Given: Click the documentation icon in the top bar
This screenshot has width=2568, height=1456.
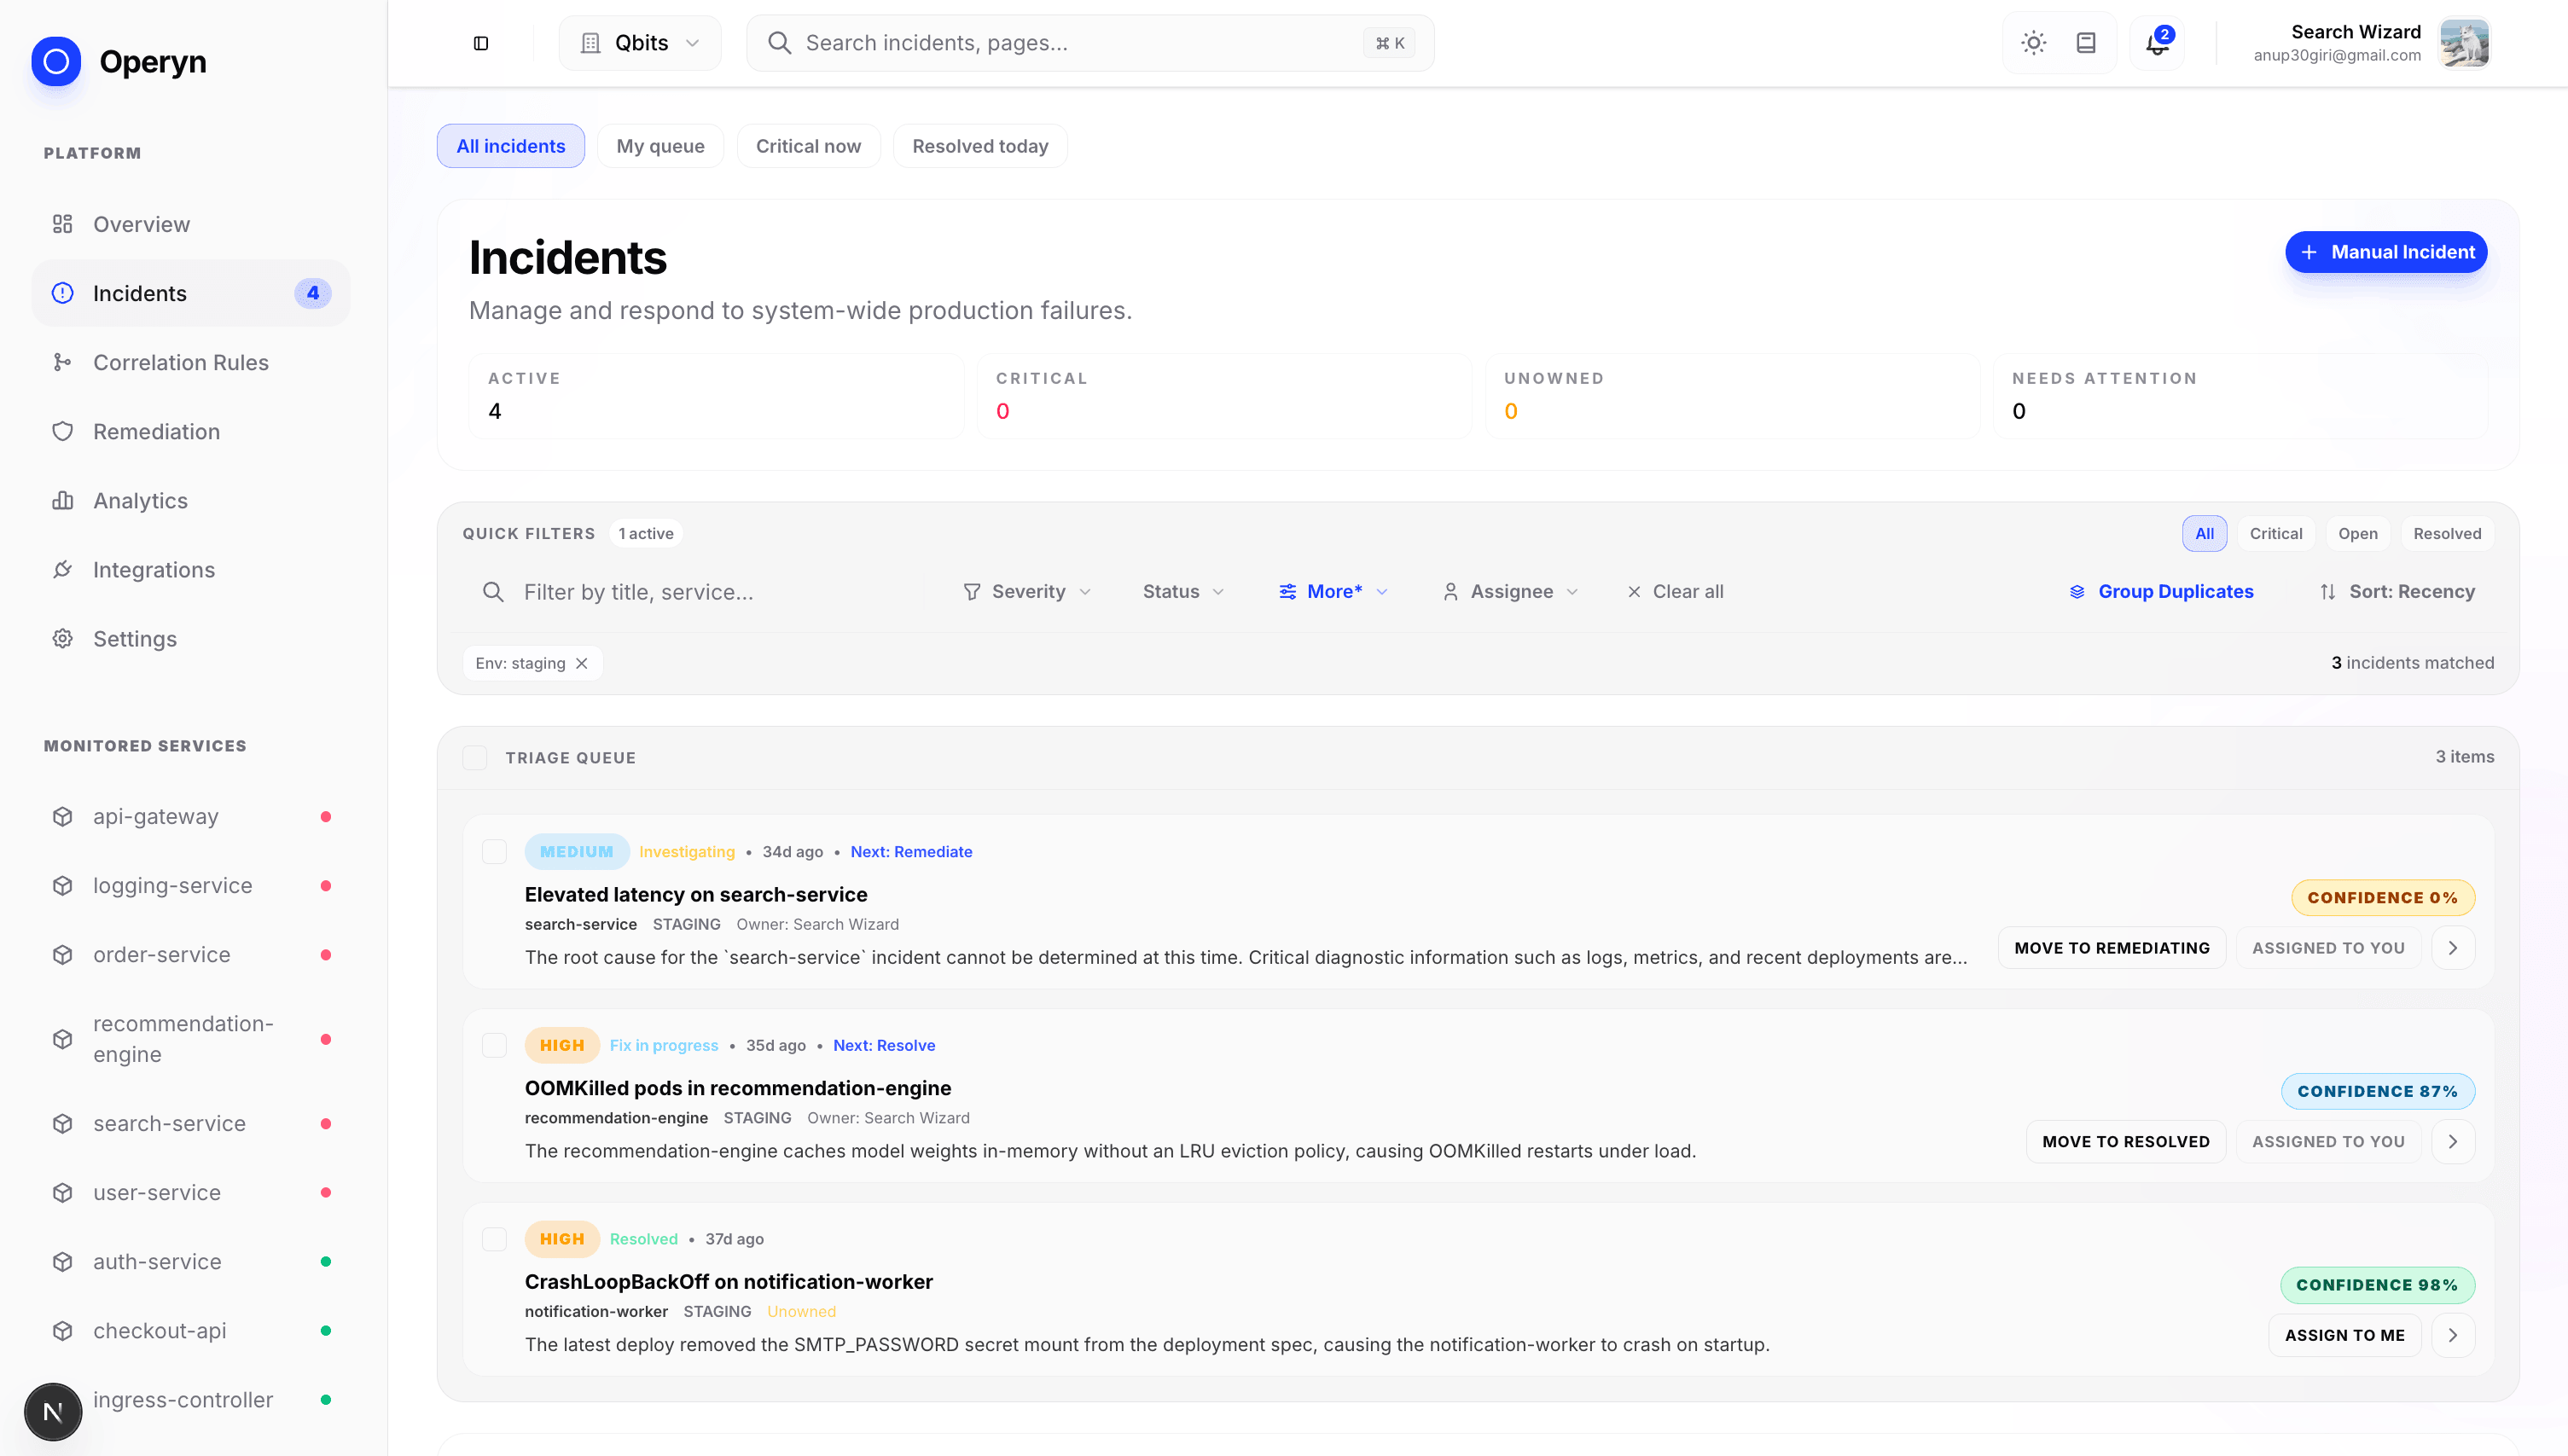Looking at the screenshot, I should [x=2086, y=43].
